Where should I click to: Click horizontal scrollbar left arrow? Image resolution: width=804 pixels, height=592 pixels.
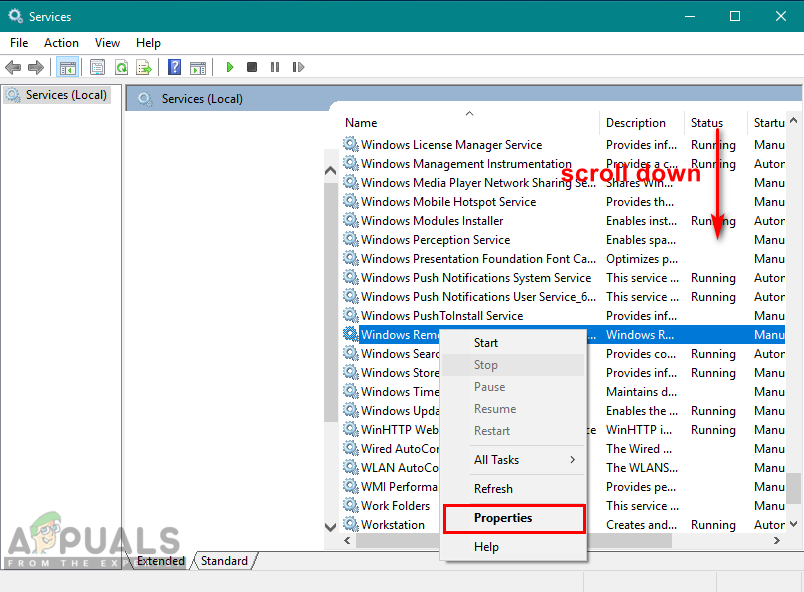[347, 540]
